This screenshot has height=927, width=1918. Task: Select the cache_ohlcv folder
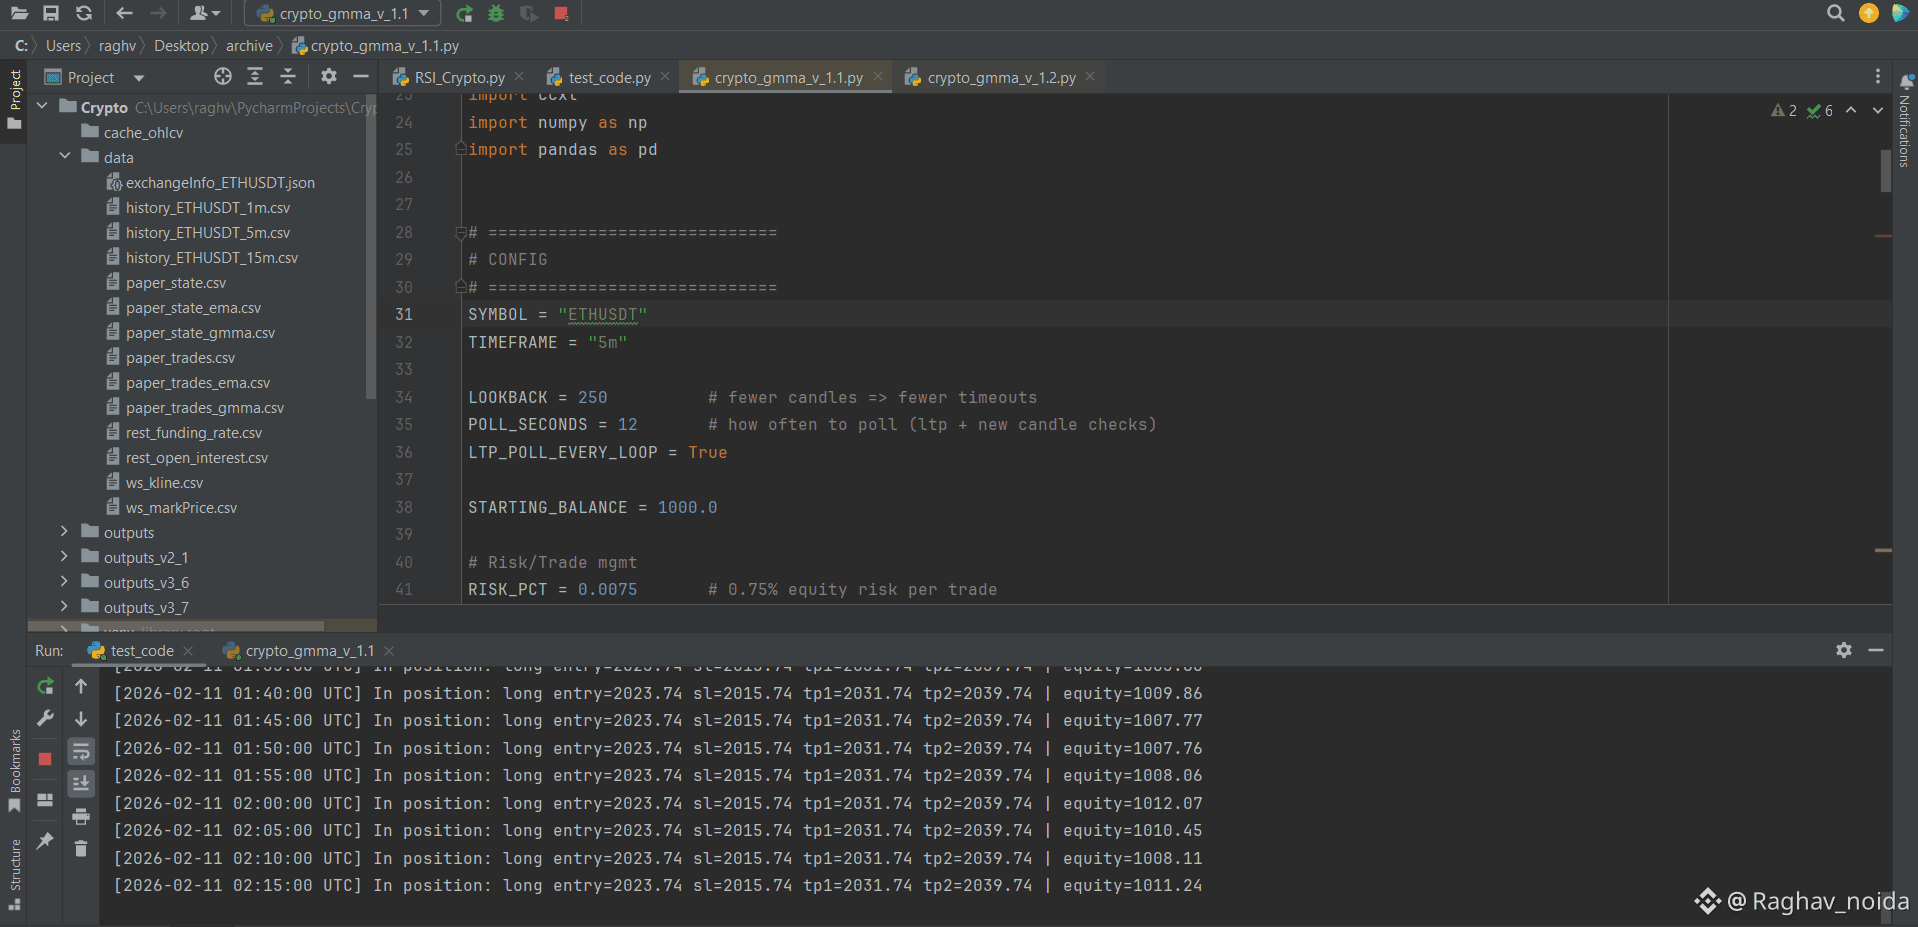pyautogui.click(x=143, y=132)
